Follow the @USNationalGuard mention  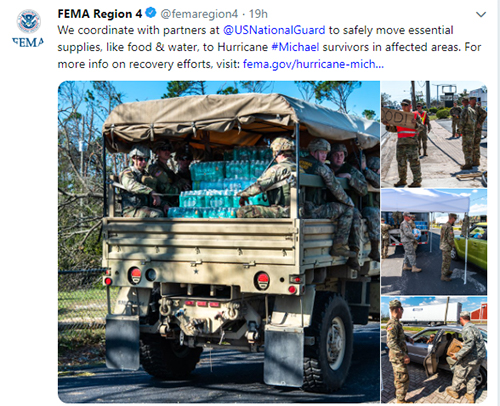[x=274, y=30]
